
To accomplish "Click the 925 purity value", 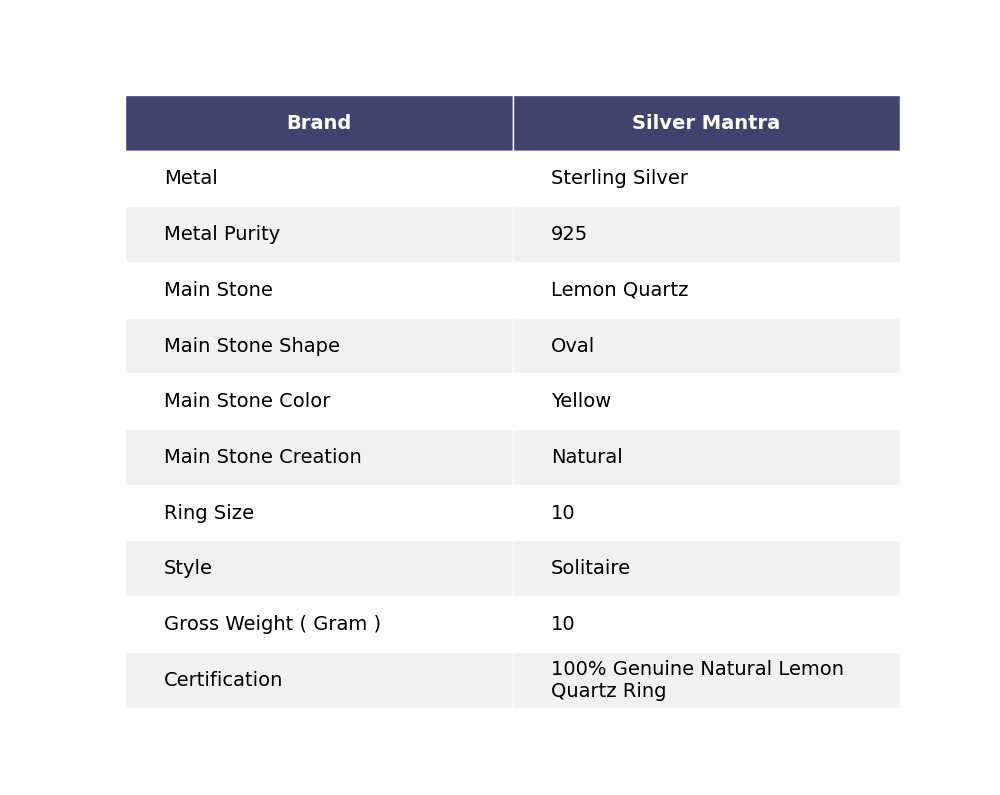I will pos(569,234).
